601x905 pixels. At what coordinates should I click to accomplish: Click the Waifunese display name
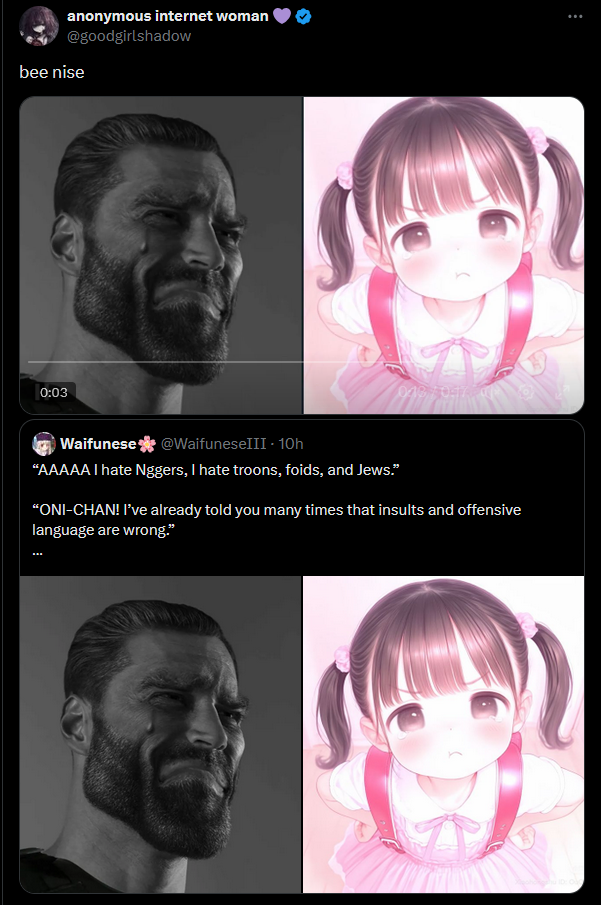[98, 443]
